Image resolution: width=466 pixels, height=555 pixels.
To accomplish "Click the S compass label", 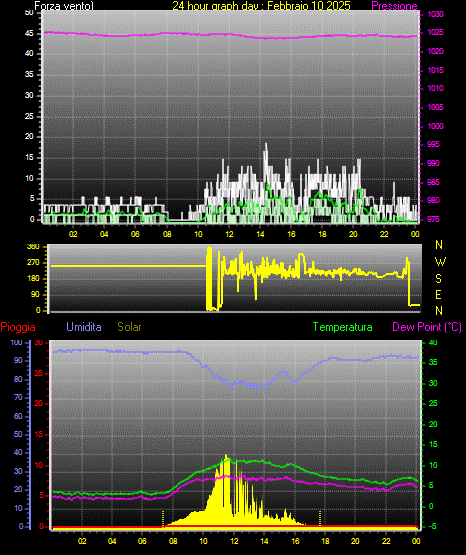I will click(x=438, y=279).
